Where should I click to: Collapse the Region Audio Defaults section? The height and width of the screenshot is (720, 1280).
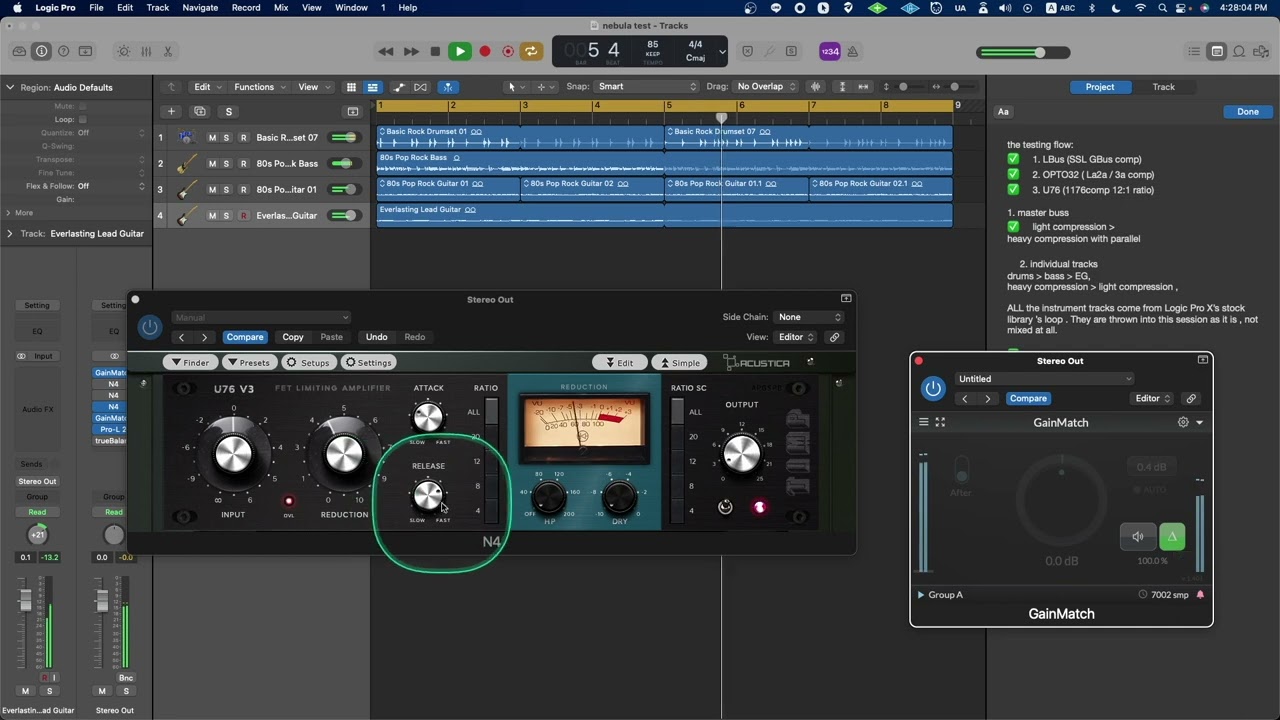(10, 87)
